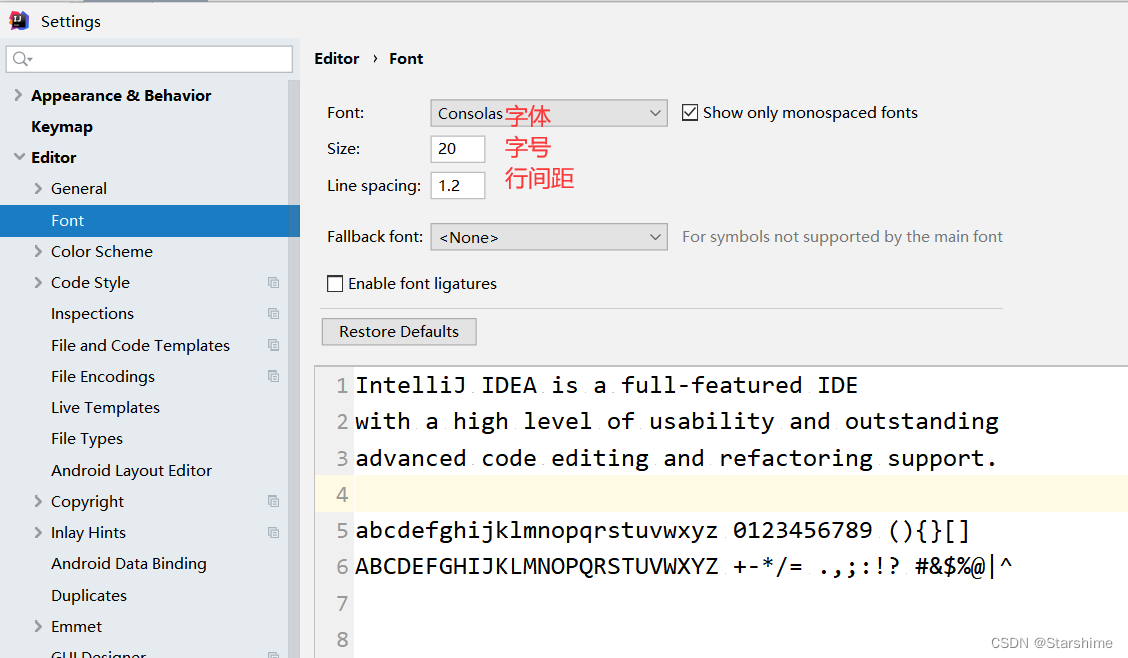Click the config icon beside Copyright

273,501
